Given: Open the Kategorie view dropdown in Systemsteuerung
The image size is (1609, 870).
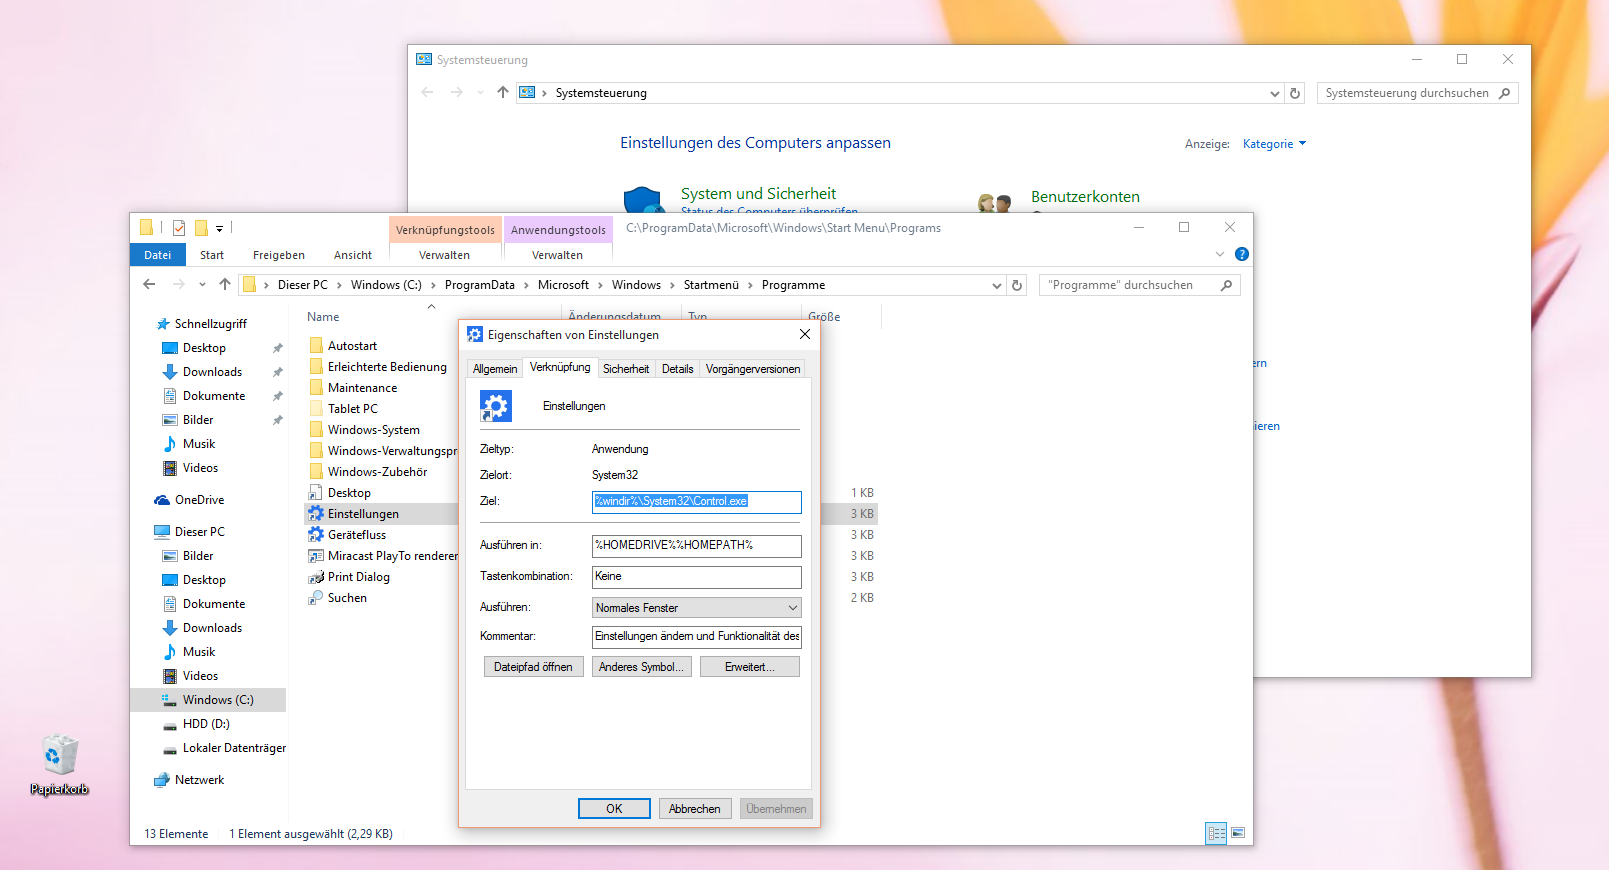Looking at the screenshot, I should [1274, 144].
